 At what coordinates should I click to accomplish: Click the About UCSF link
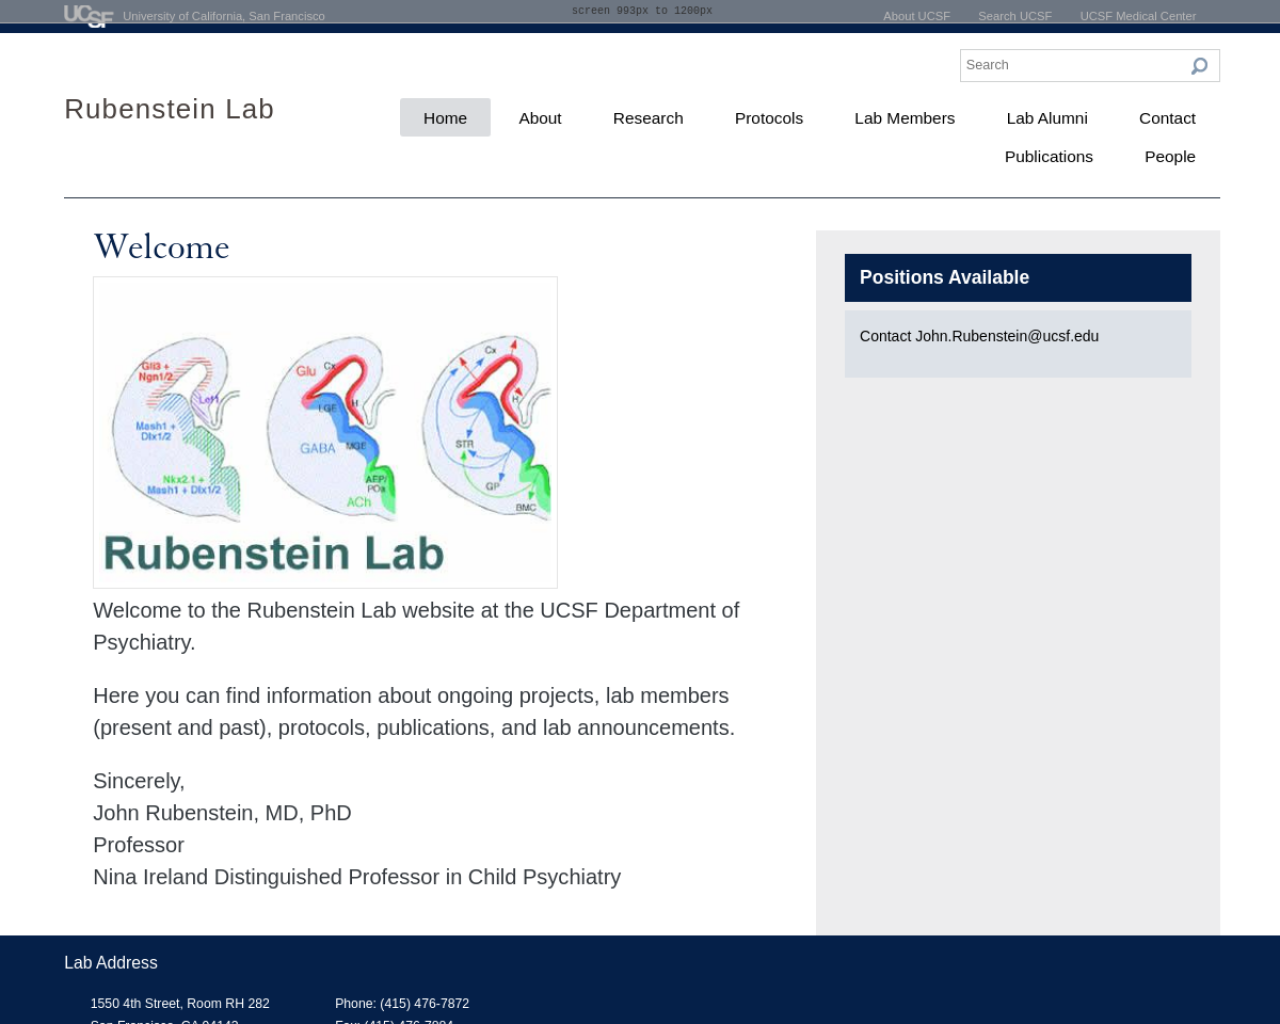917,16
